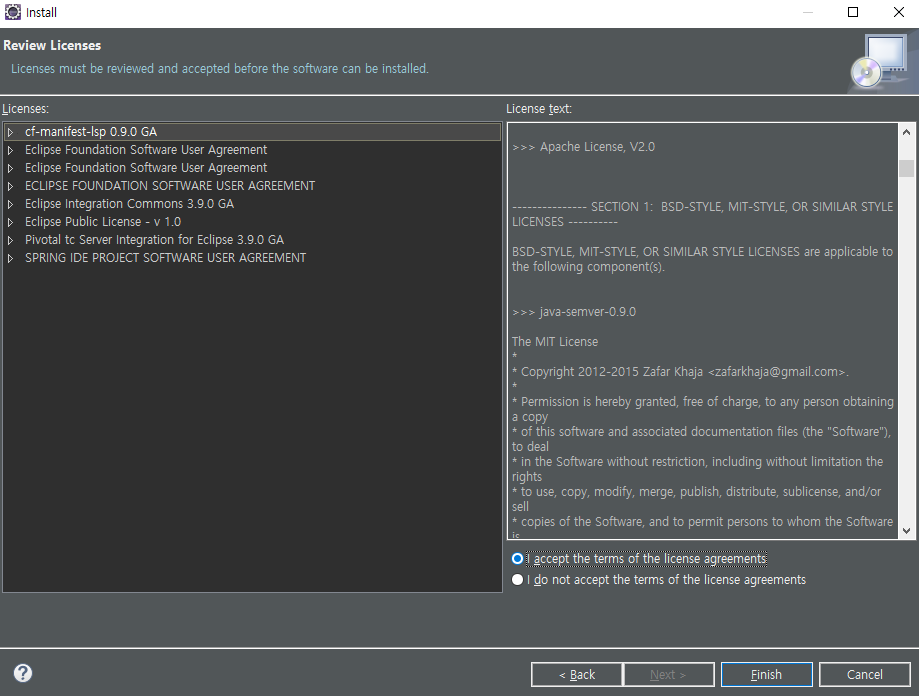Click the Finish button

767,674
